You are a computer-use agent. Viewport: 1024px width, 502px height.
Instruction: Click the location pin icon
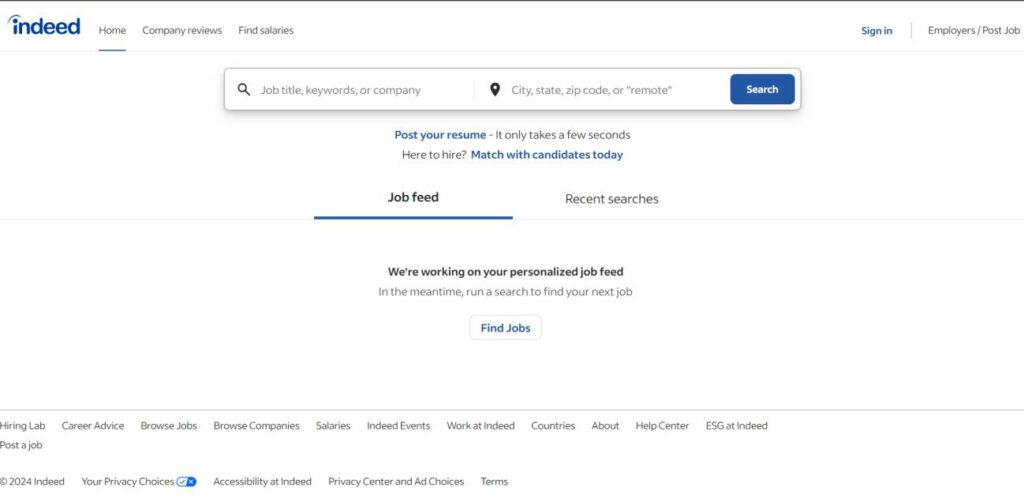[494, 90]
